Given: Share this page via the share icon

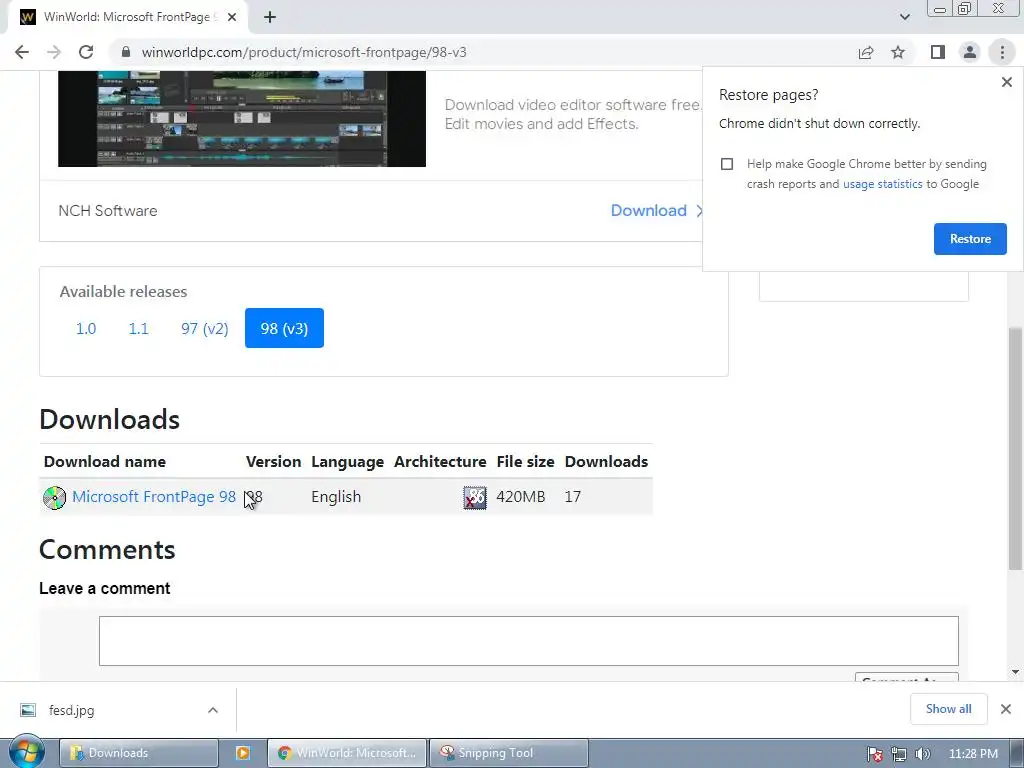Looking at the screenshot, I should [866, 52].
